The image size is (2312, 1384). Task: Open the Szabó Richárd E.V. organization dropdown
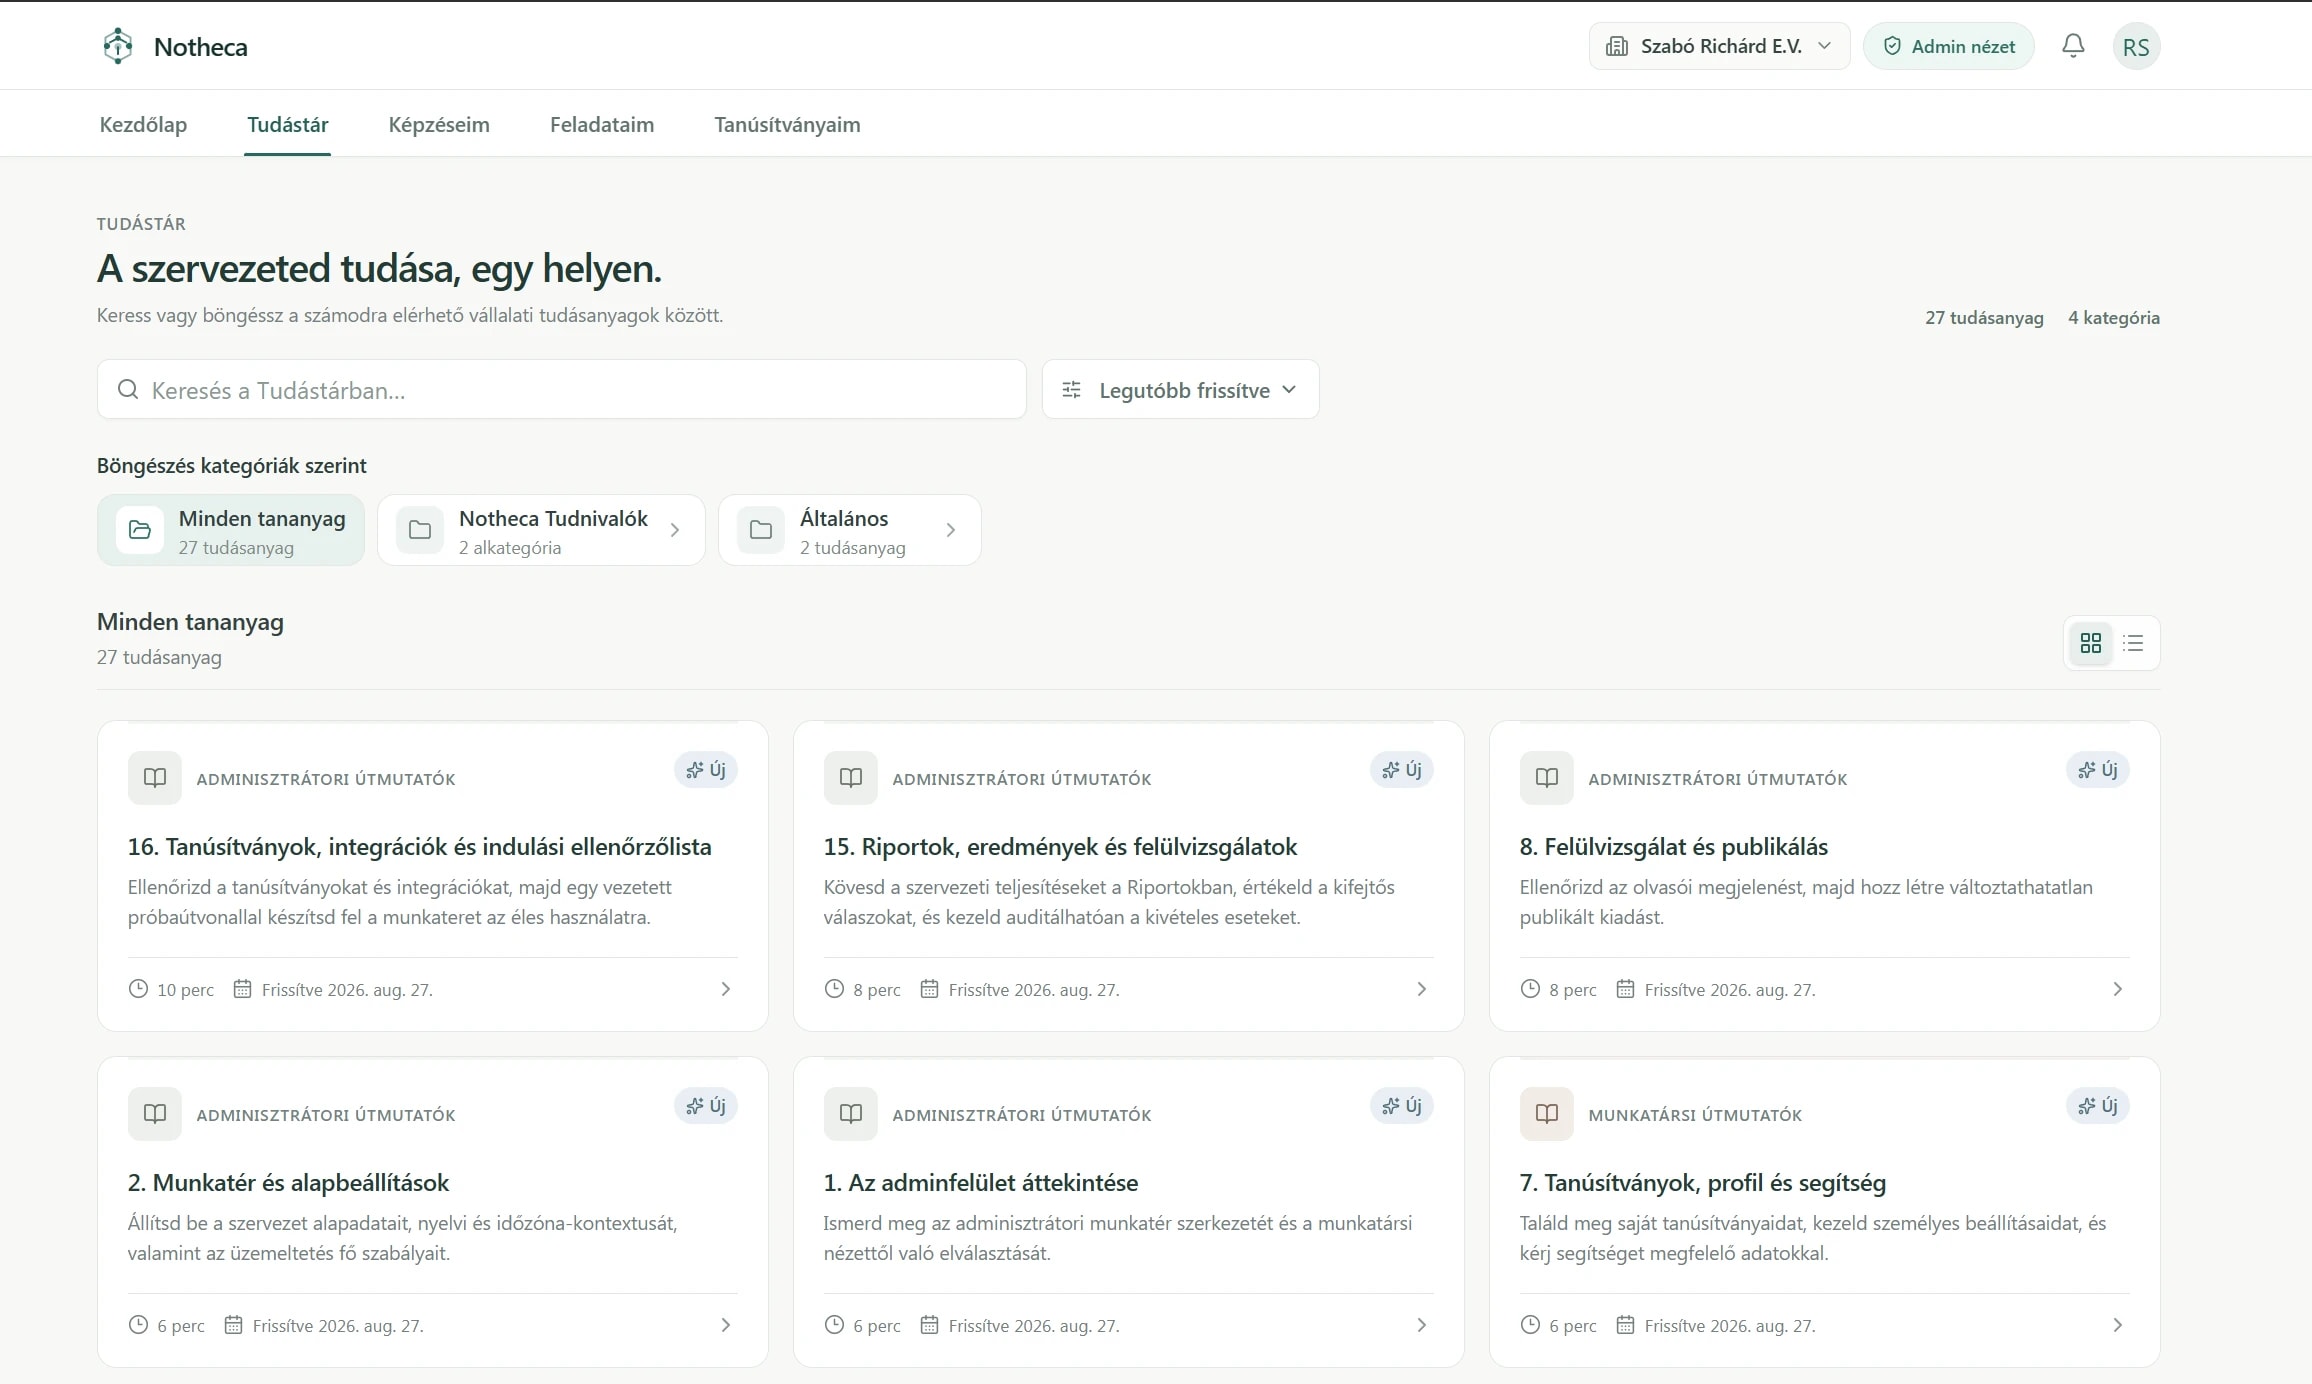click(1719, 46)
